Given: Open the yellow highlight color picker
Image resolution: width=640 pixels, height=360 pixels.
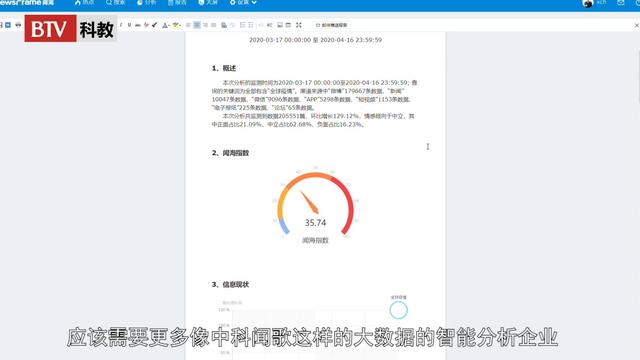Looking at the screenshot, I should pos(176,25).
